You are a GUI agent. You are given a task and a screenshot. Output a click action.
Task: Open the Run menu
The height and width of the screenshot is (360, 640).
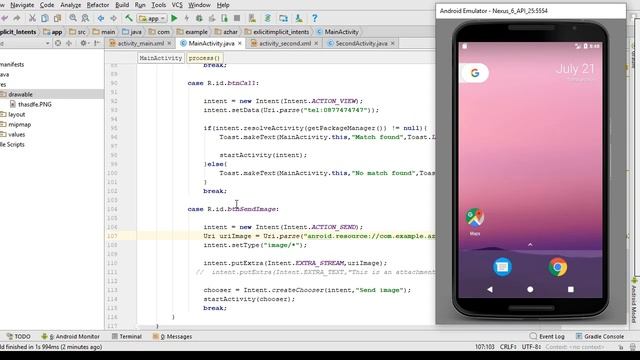point(140,5)
